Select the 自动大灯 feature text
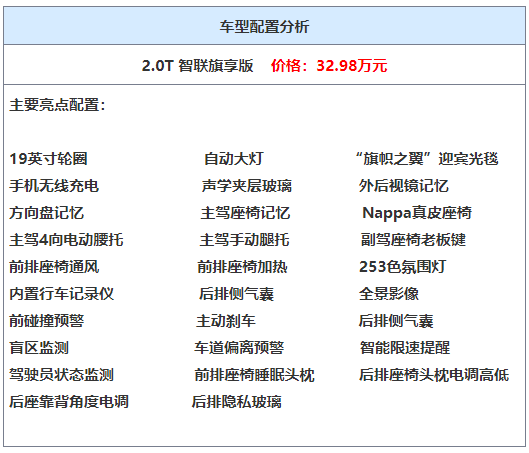Screen dimensions: 529x453 pos(234,159)
